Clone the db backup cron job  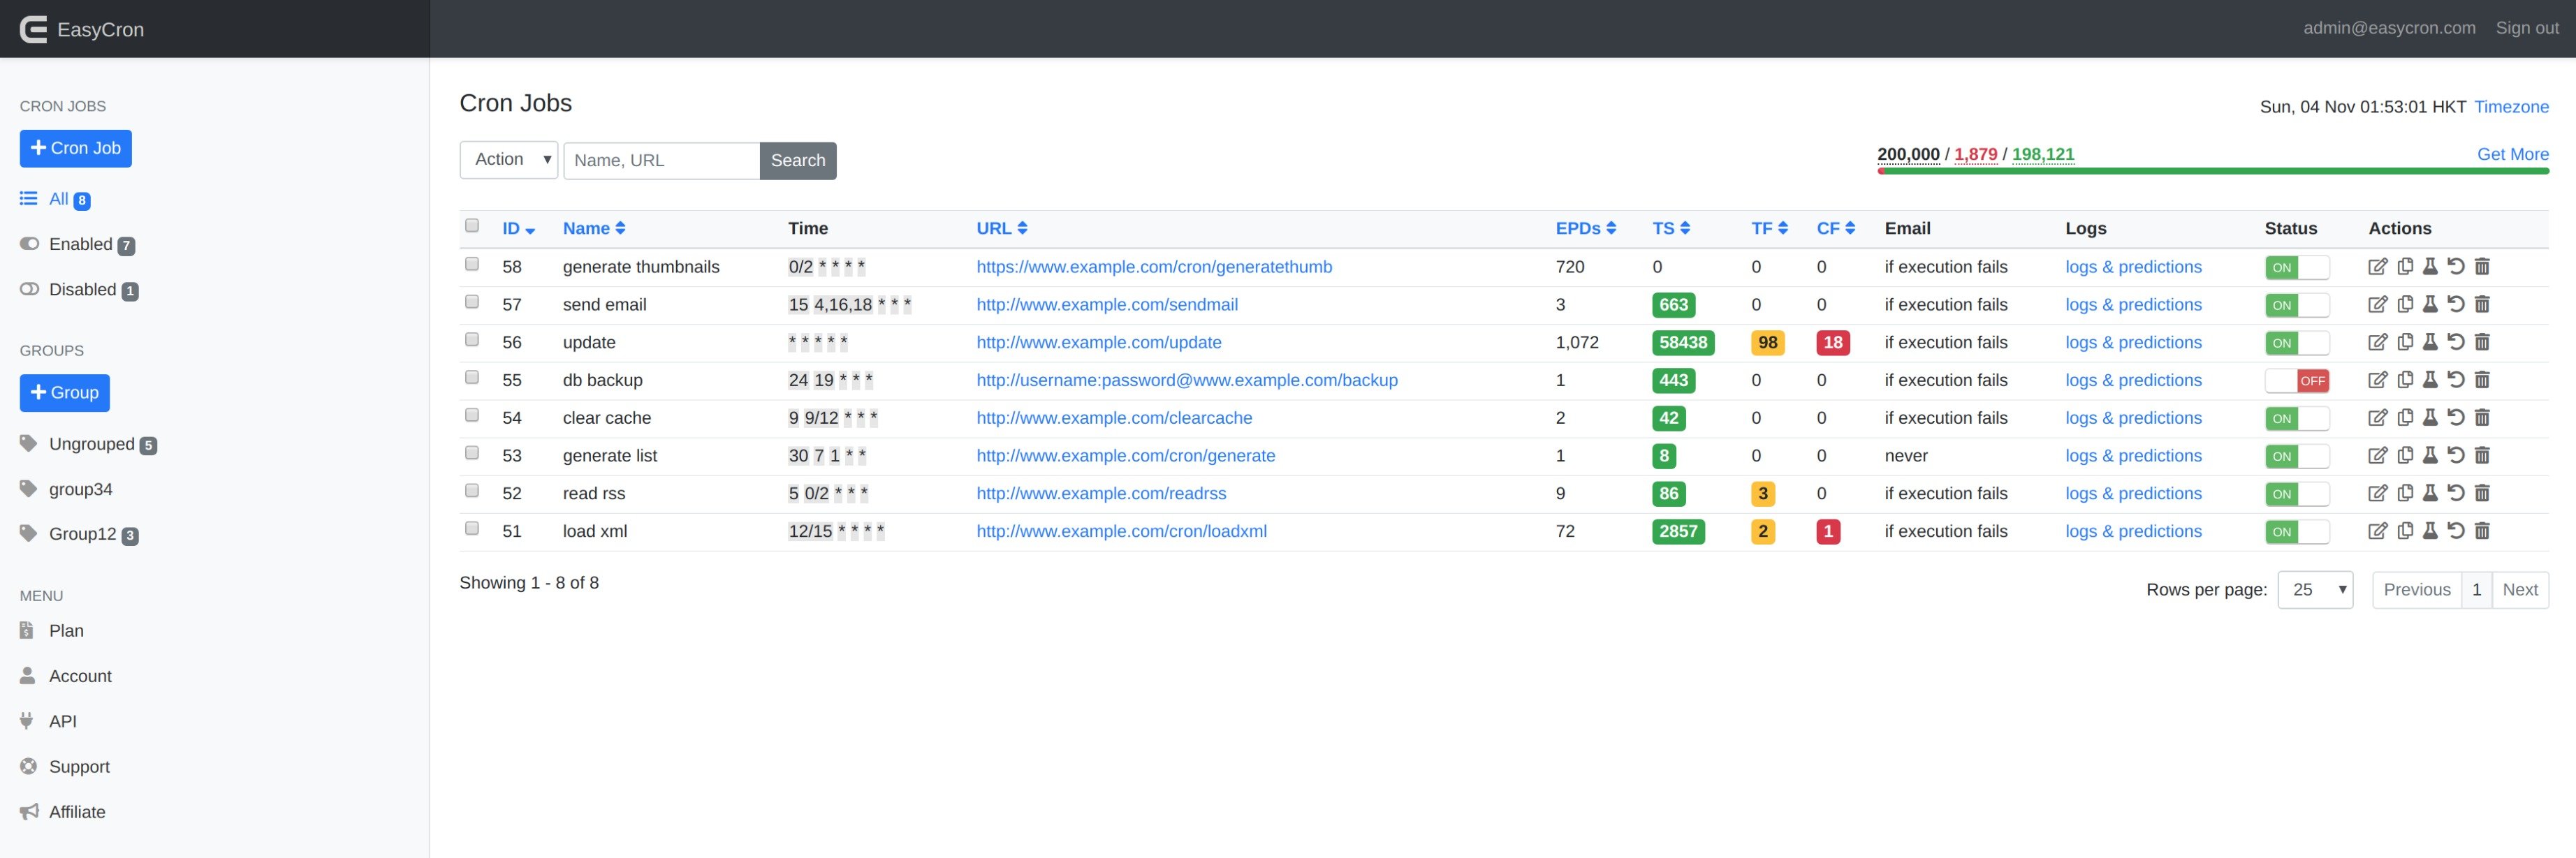2405,380
